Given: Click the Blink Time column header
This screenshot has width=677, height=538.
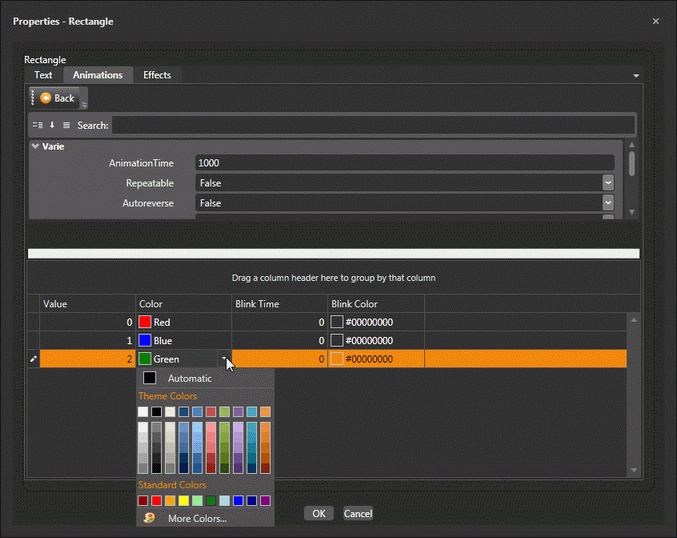Looking at the screenshot, I should [279, 304].
